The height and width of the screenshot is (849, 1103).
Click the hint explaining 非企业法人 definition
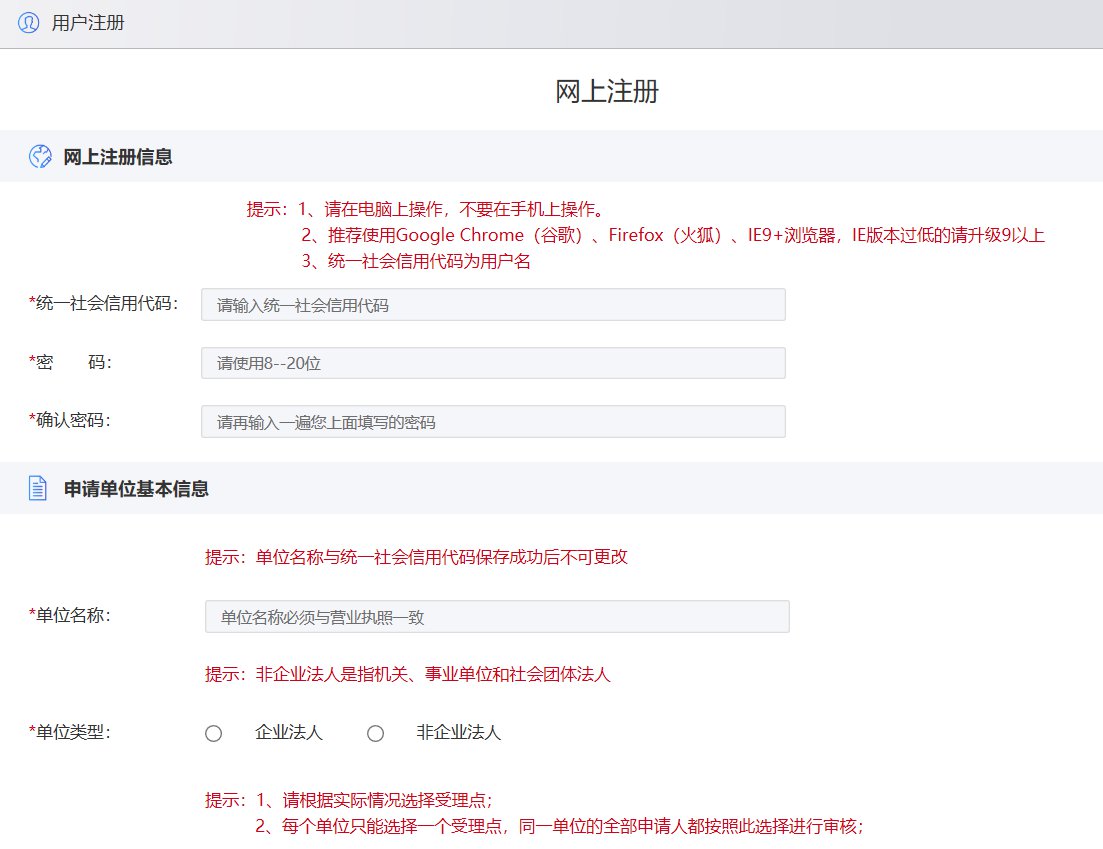click(408, 674)
